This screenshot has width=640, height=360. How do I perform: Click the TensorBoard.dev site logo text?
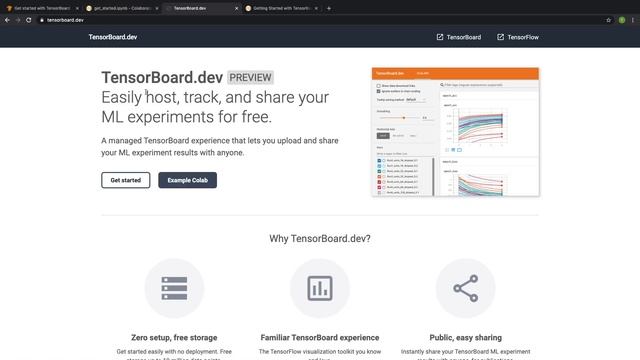point(113,37)
